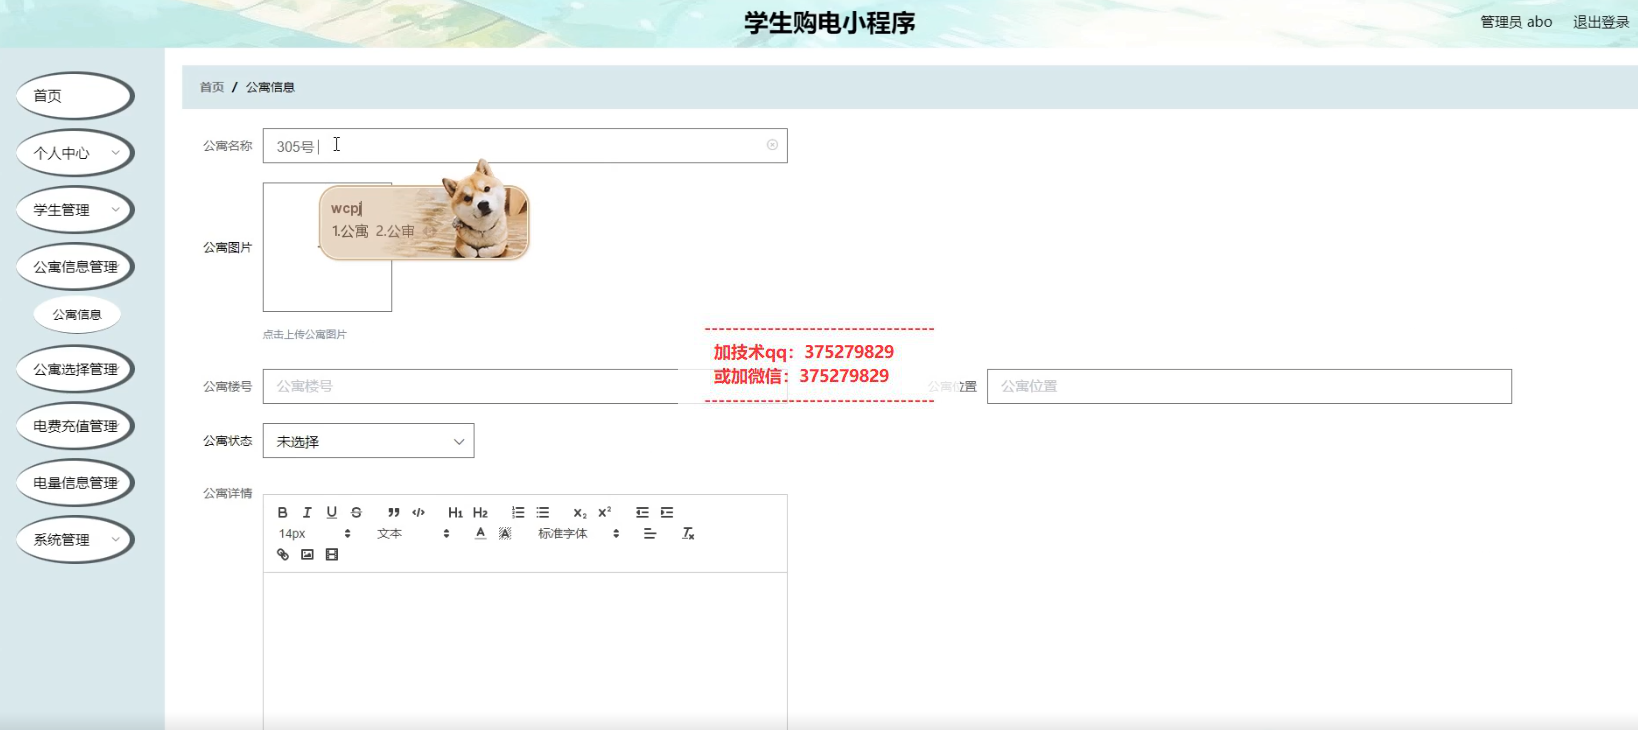The height and width of the screenshot is (730, 1638).
Task: Insert a hyperlink in editor
Action: click(283, 554)
